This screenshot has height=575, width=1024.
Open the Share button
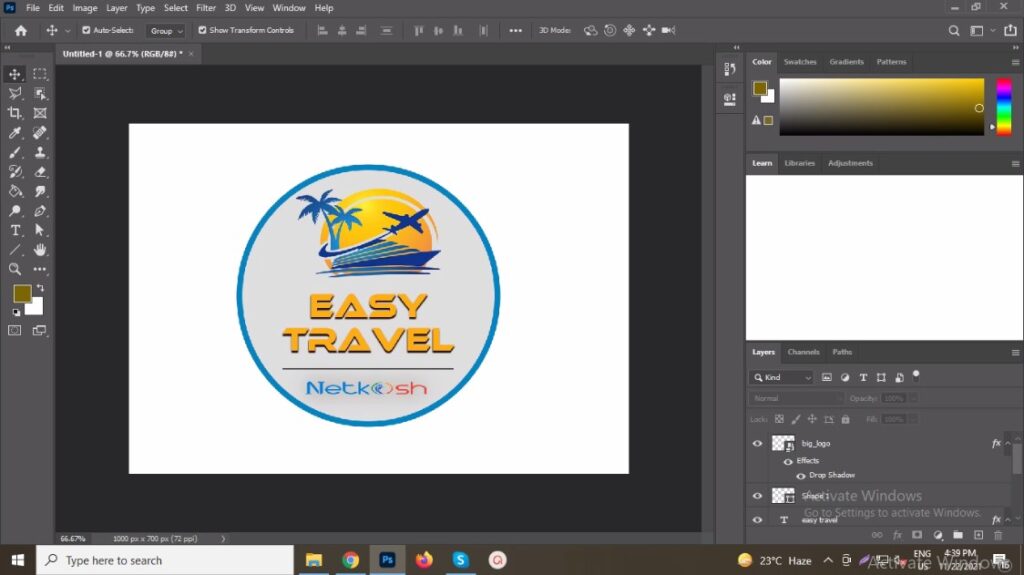coord(1010,31)
